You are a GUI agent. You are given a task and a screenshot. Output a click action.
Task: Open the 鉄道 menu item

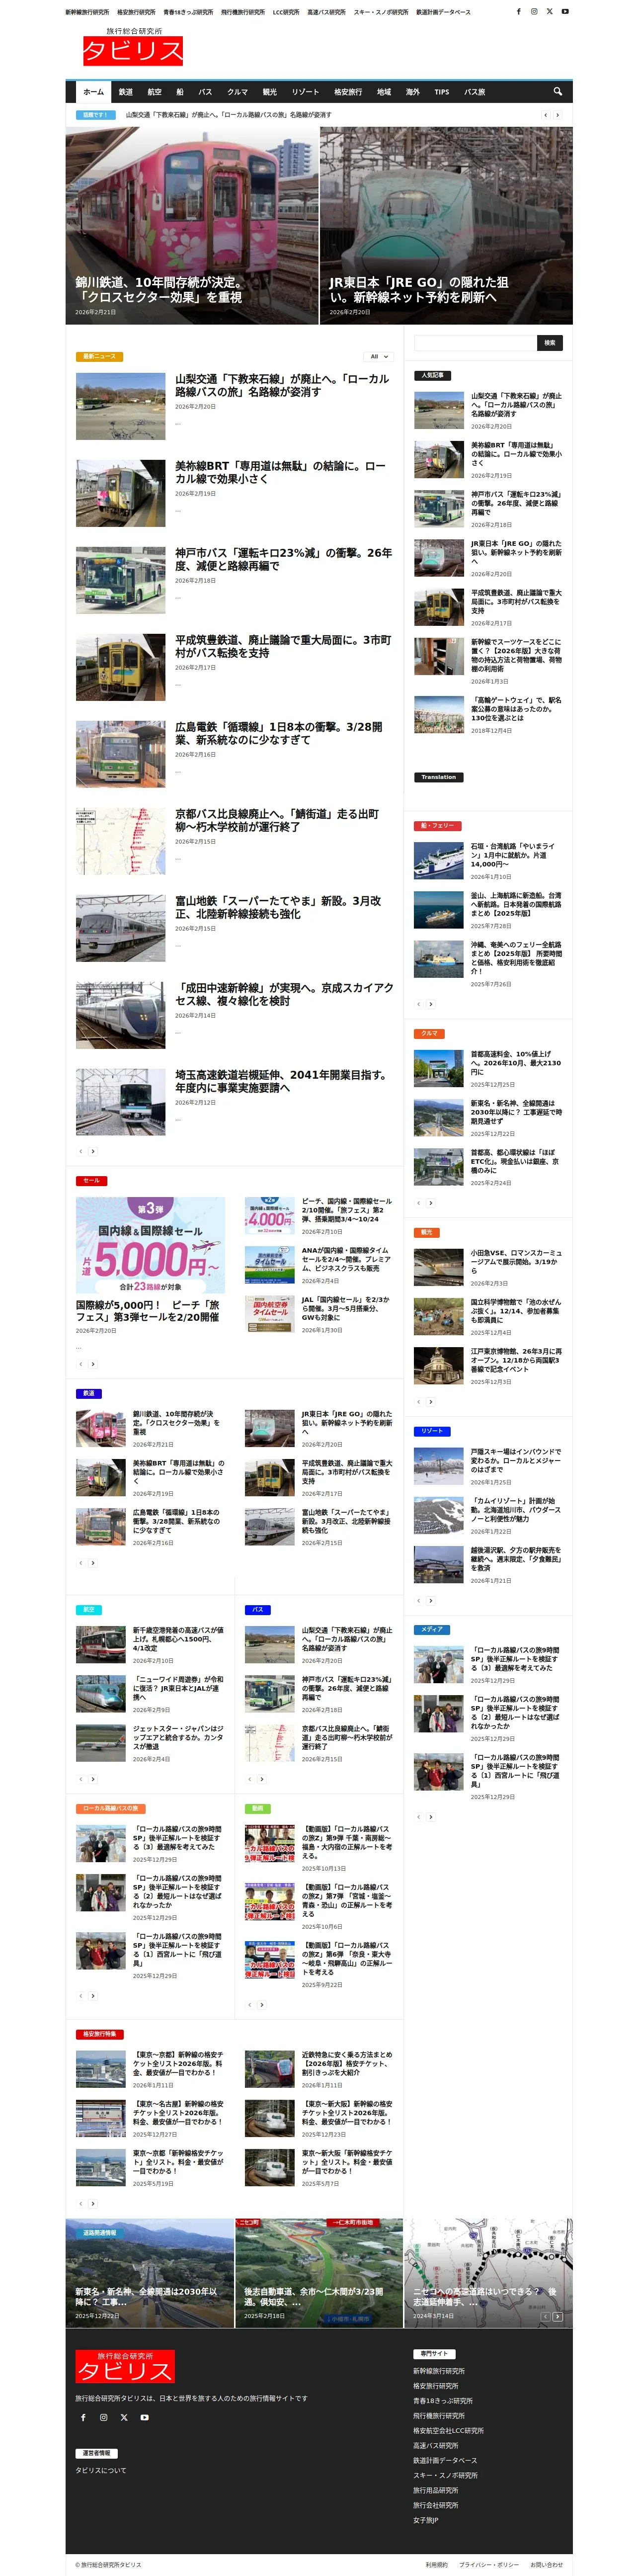coord(126,92)
